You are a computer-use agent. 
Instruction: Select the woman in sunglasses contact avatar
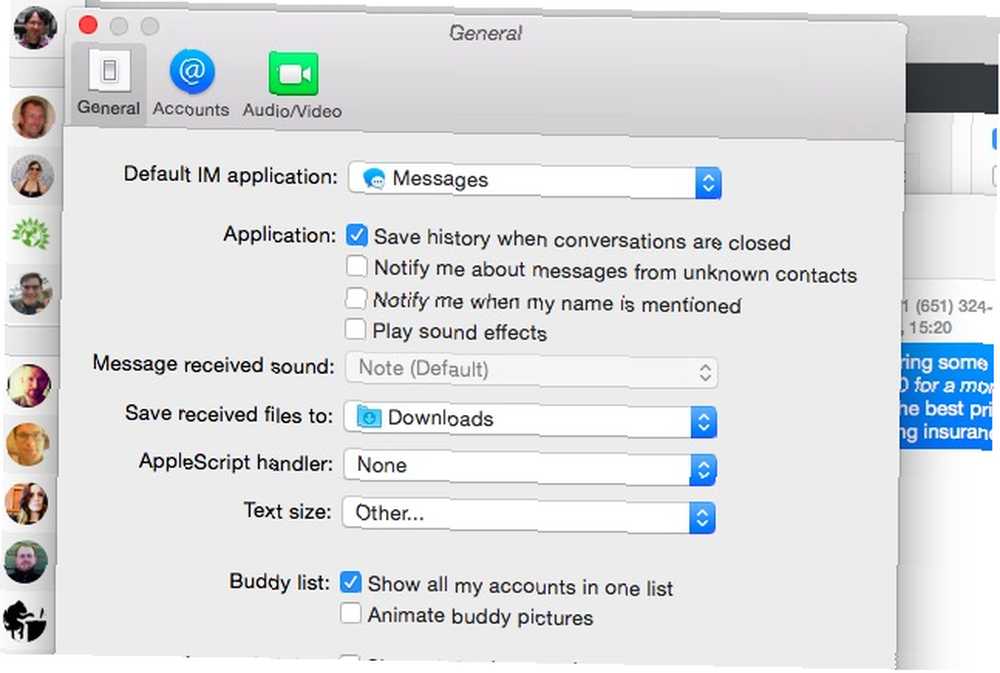pyautogui.click(x=32, y=176)
